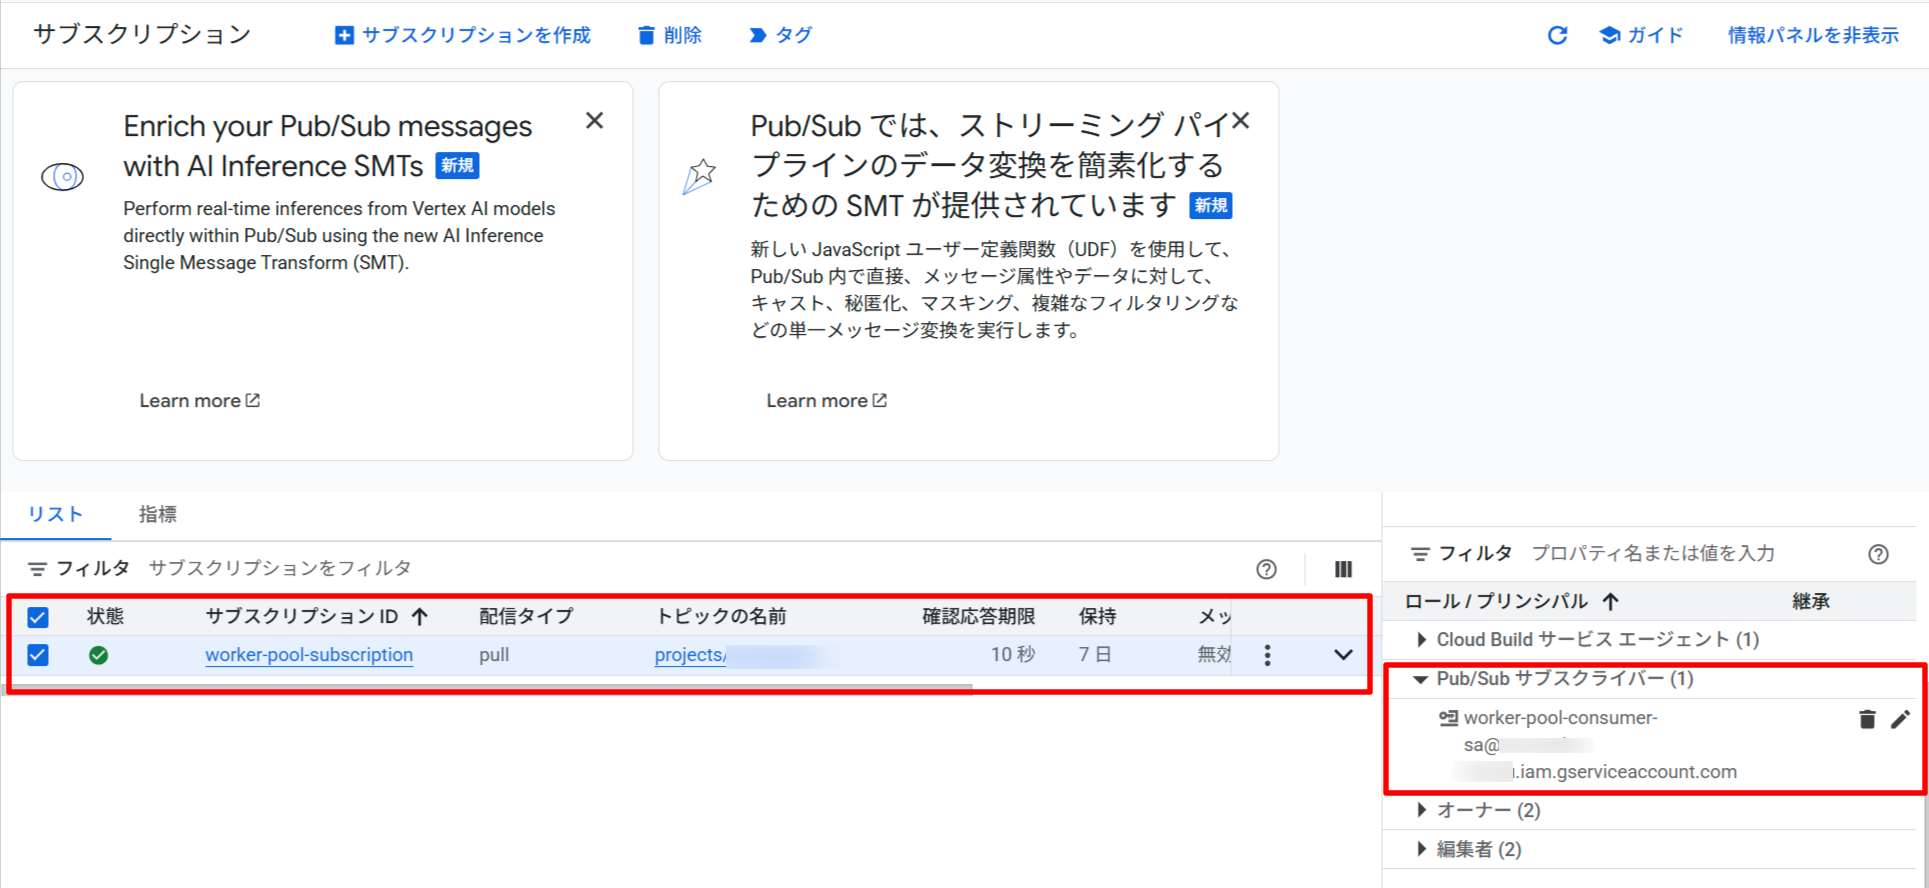The height and width of the screenshot is (888, 1929).
Task: Switch to the 指標 tab
Action: click(157, 514)
